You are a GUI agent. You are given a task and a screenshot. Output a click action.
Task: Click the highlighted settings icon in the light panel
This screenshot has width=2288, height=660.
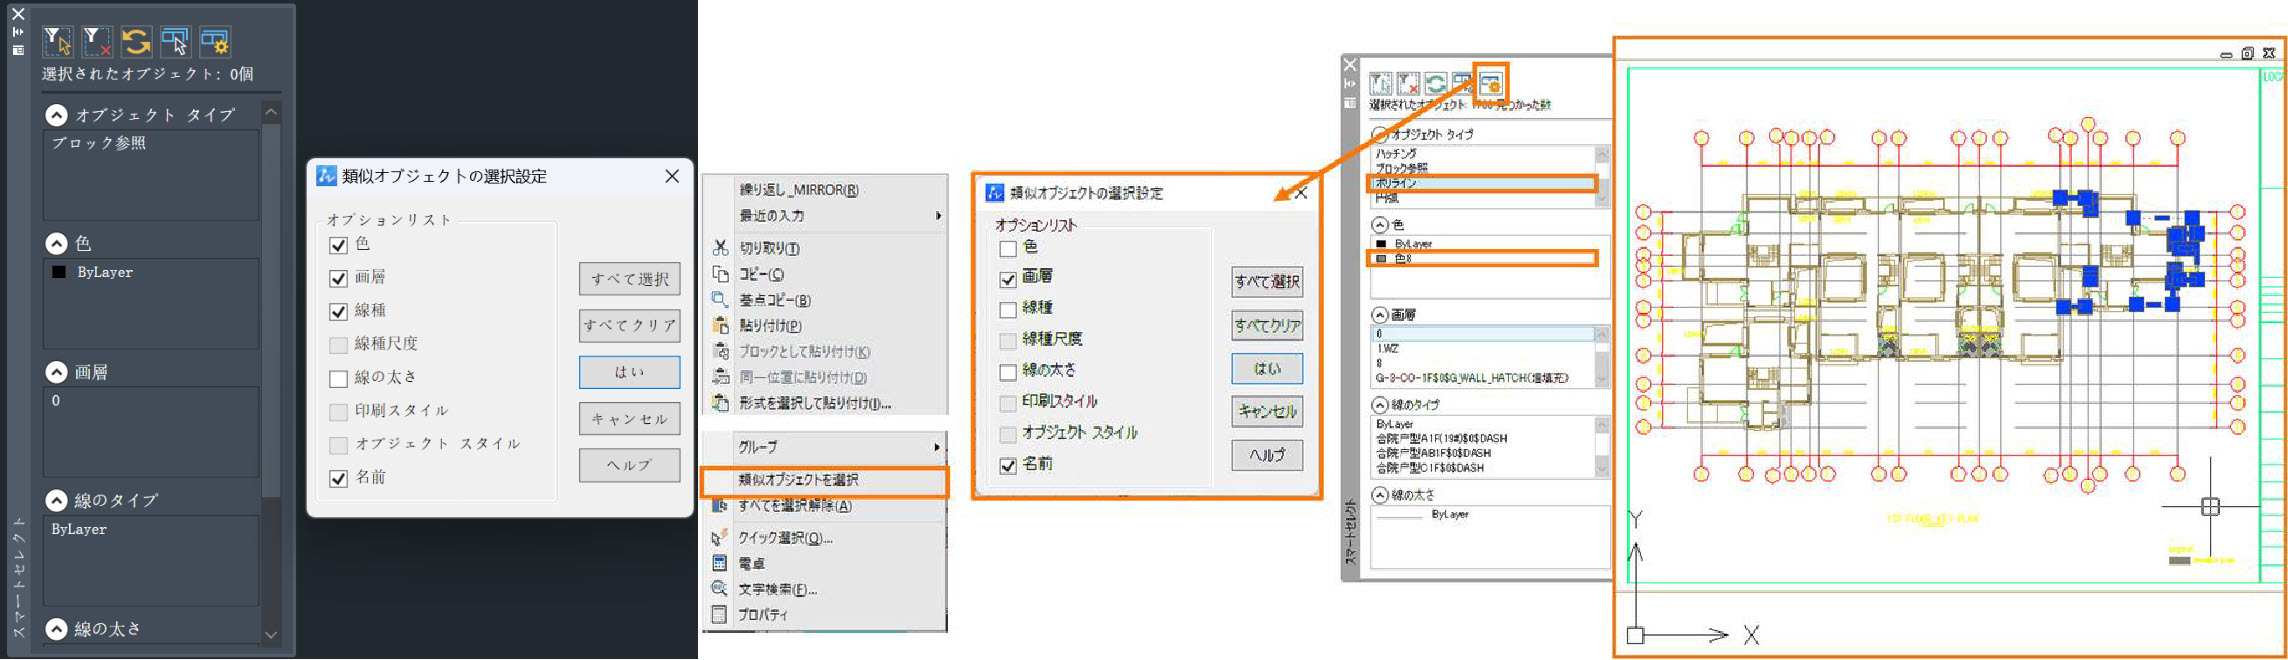point(1490,83)
